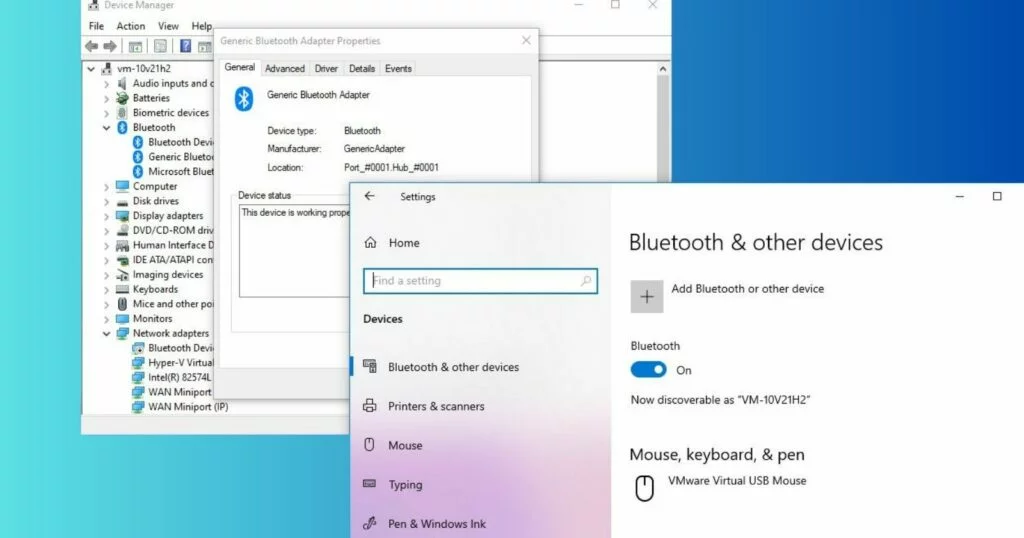Collapse the Bluetooth tree node
Viewport: 1024px width, 538px height.
(x=107, y=128)
